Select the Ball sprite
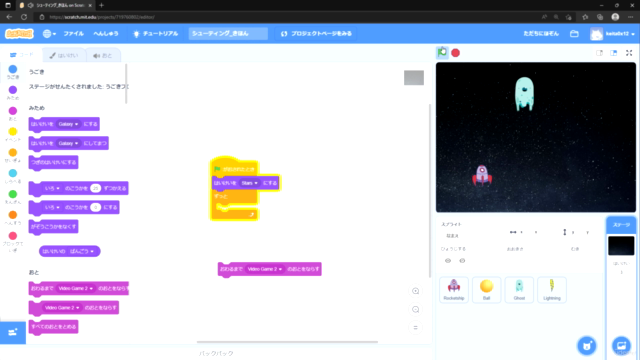The width and height of the screenshot is (640, 360). tap(487, 289)
